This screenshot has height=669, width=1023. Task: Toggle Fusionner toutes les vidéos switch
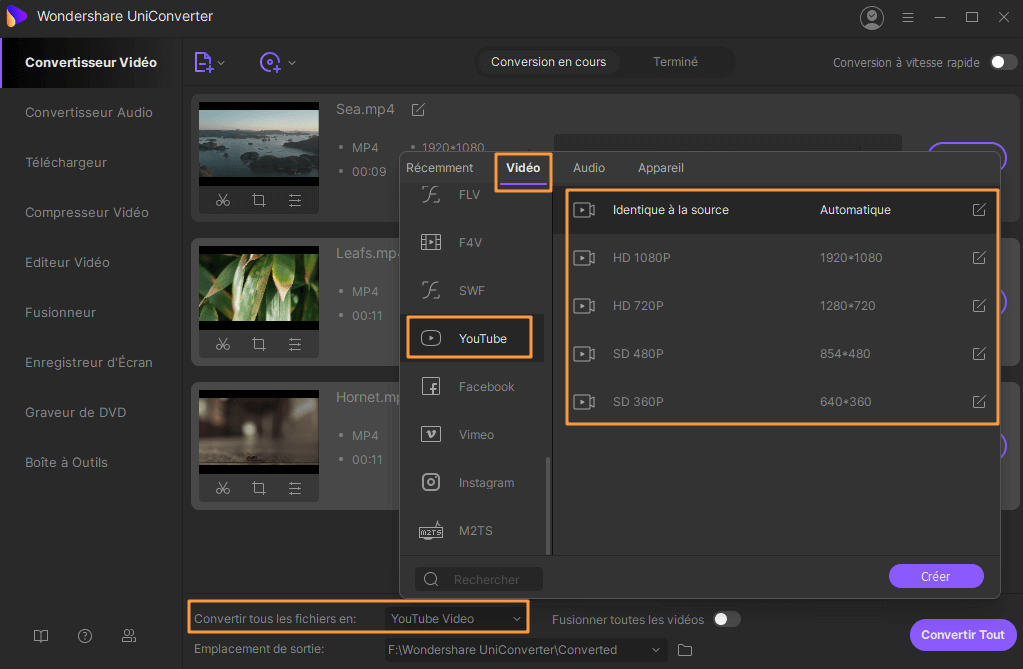pyautogui.click(x=727, y=619)
